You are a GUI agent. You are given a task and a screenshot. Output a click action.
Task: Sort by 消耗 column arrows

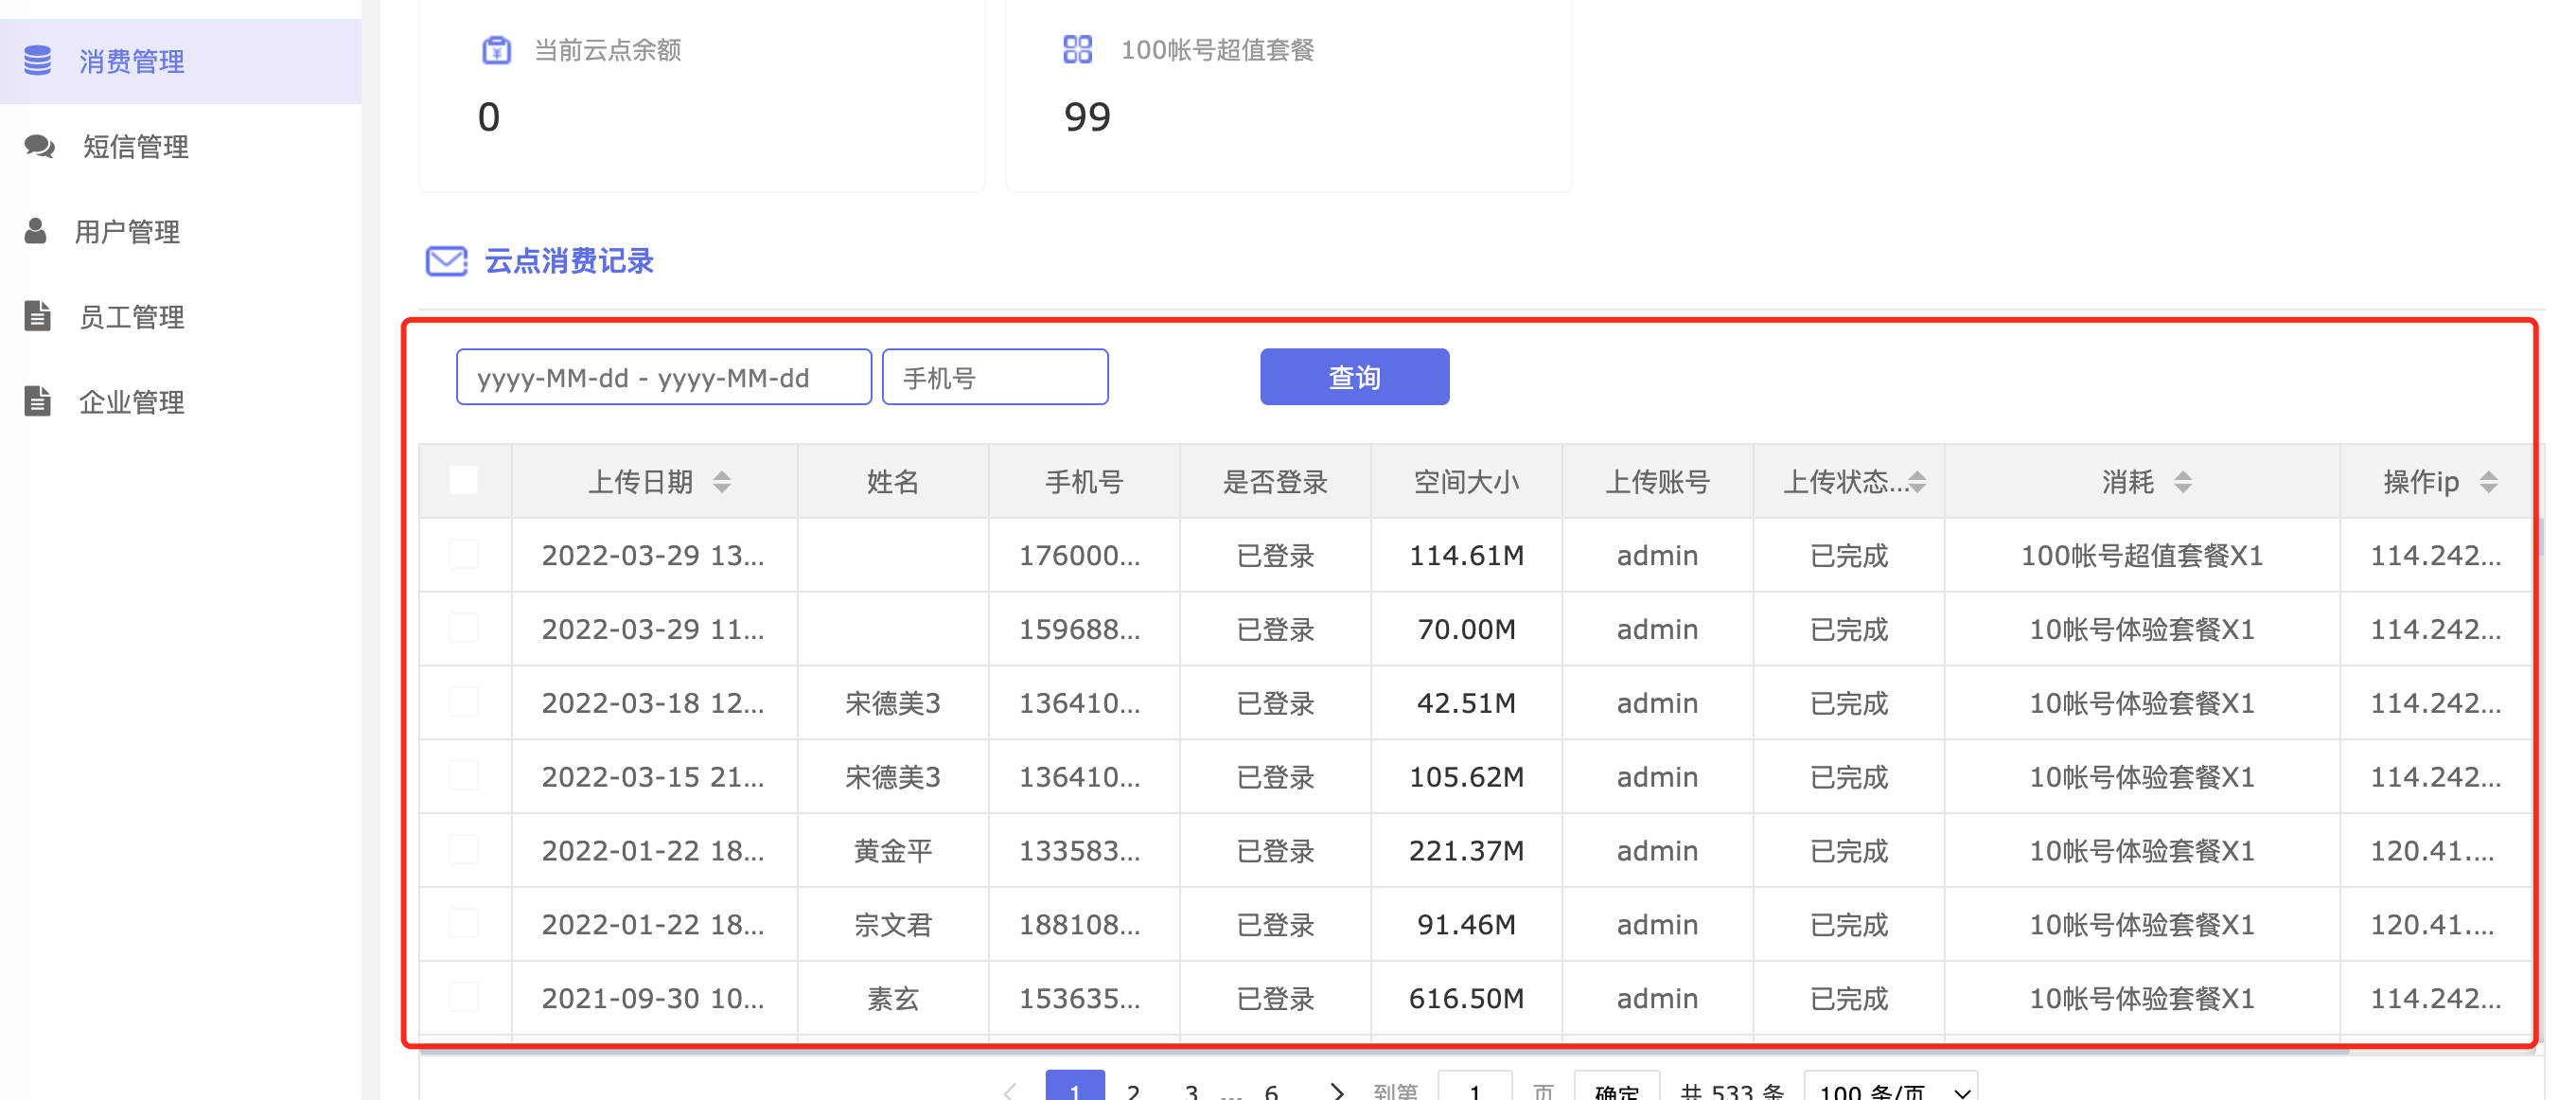coord(2183,482)
